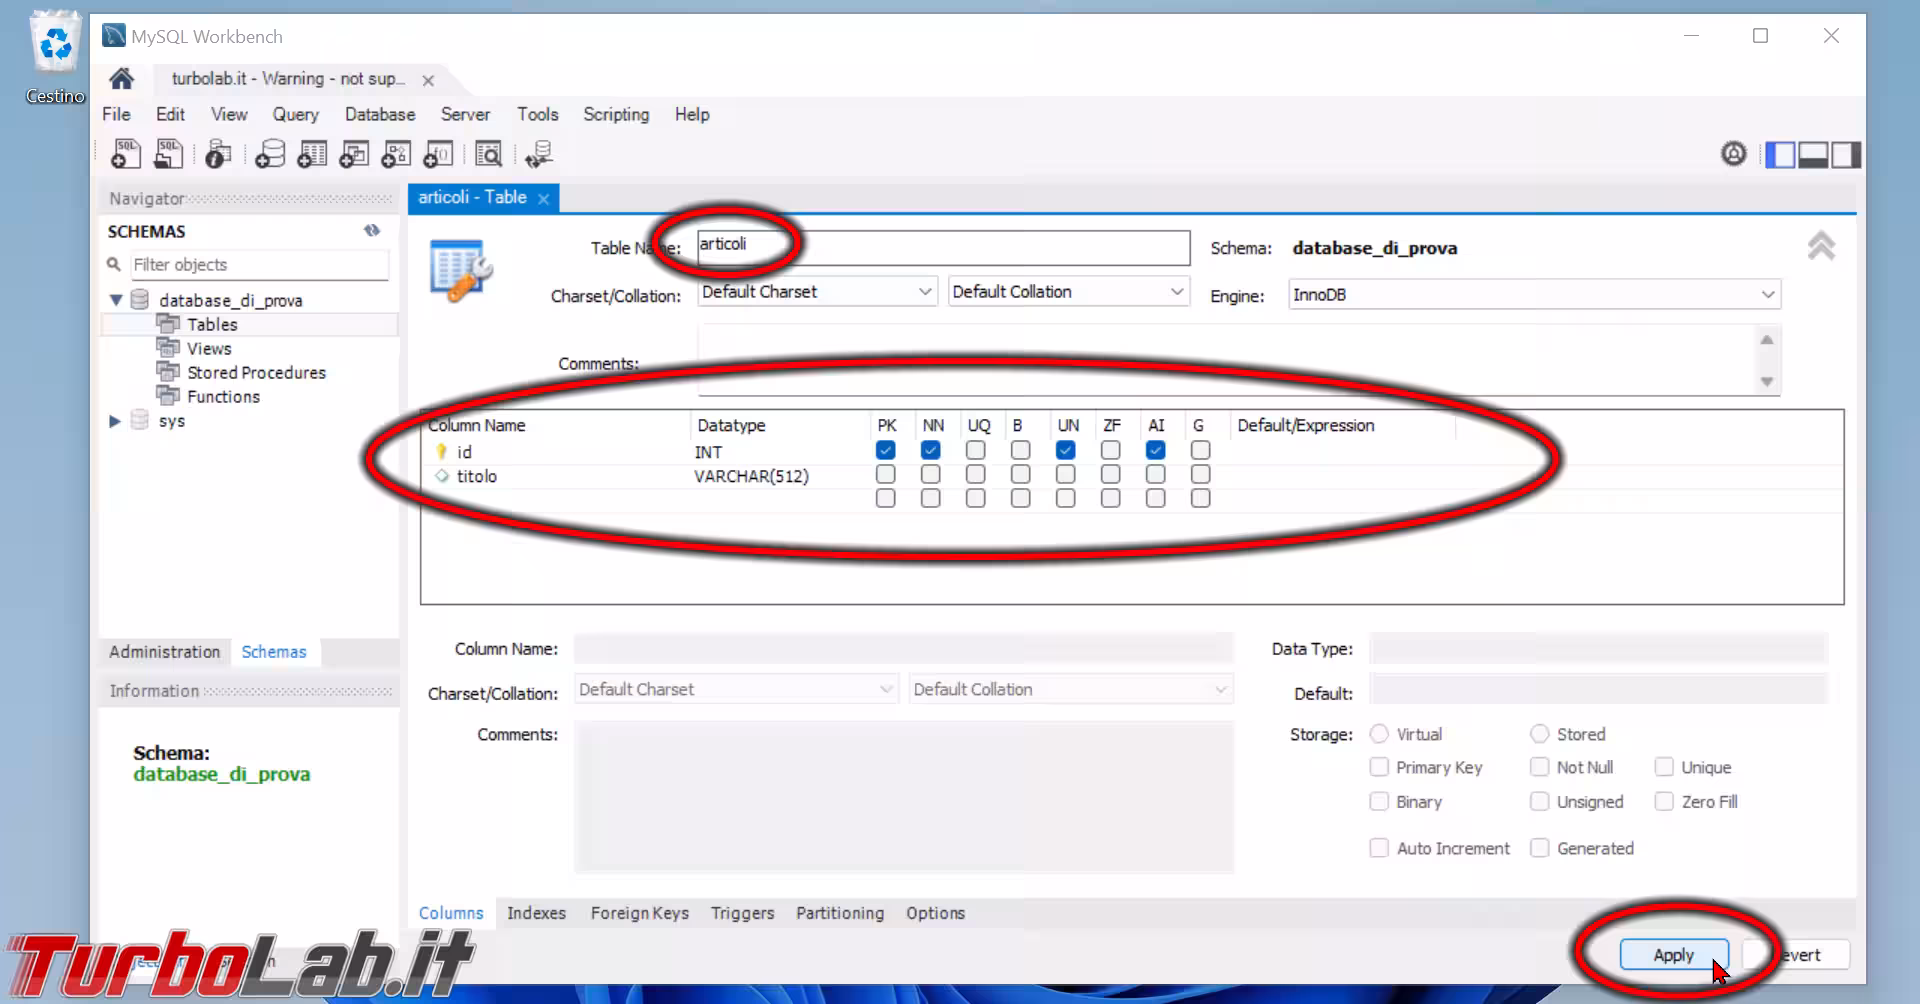Click the create new function icon
This screenshot has height=1004, width=1920.
pos(438,154)
